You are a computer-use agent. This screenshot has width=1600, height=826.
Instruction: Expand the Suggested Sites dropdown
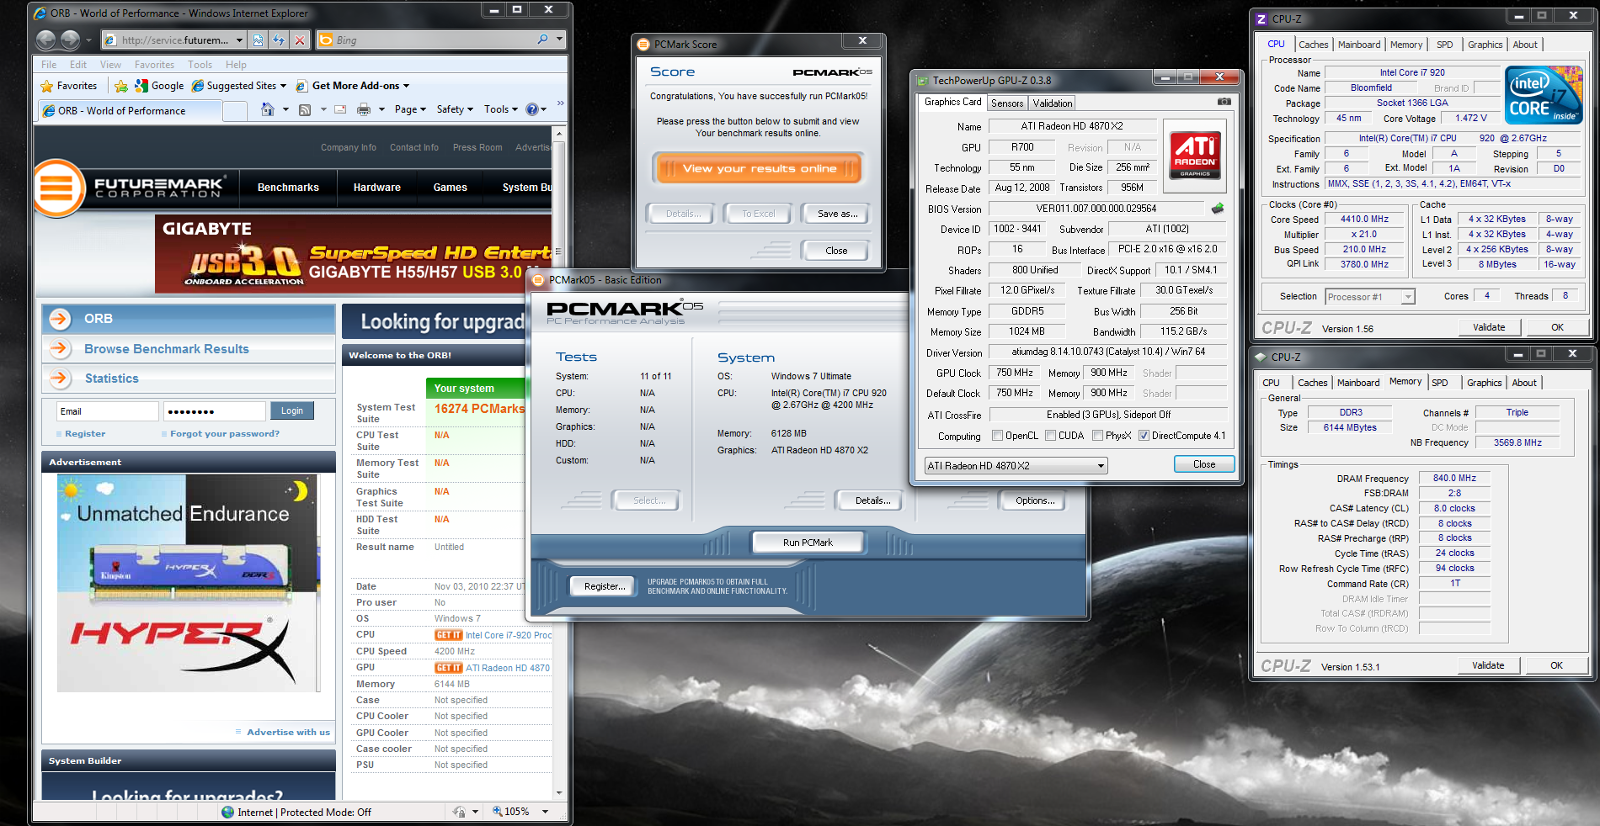pos(283,86)
